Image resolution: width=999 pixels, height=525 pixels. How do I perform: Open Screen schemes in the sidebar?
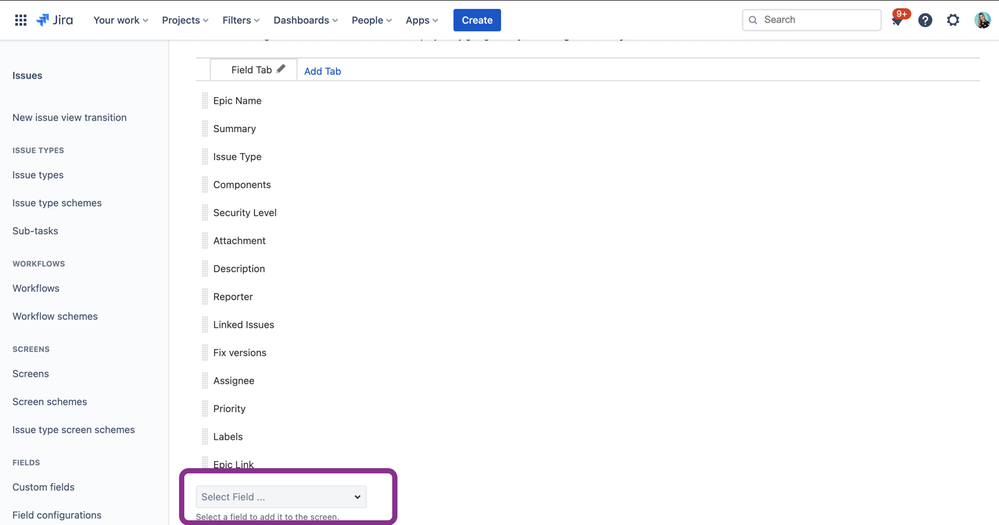(x=50, y=401)
